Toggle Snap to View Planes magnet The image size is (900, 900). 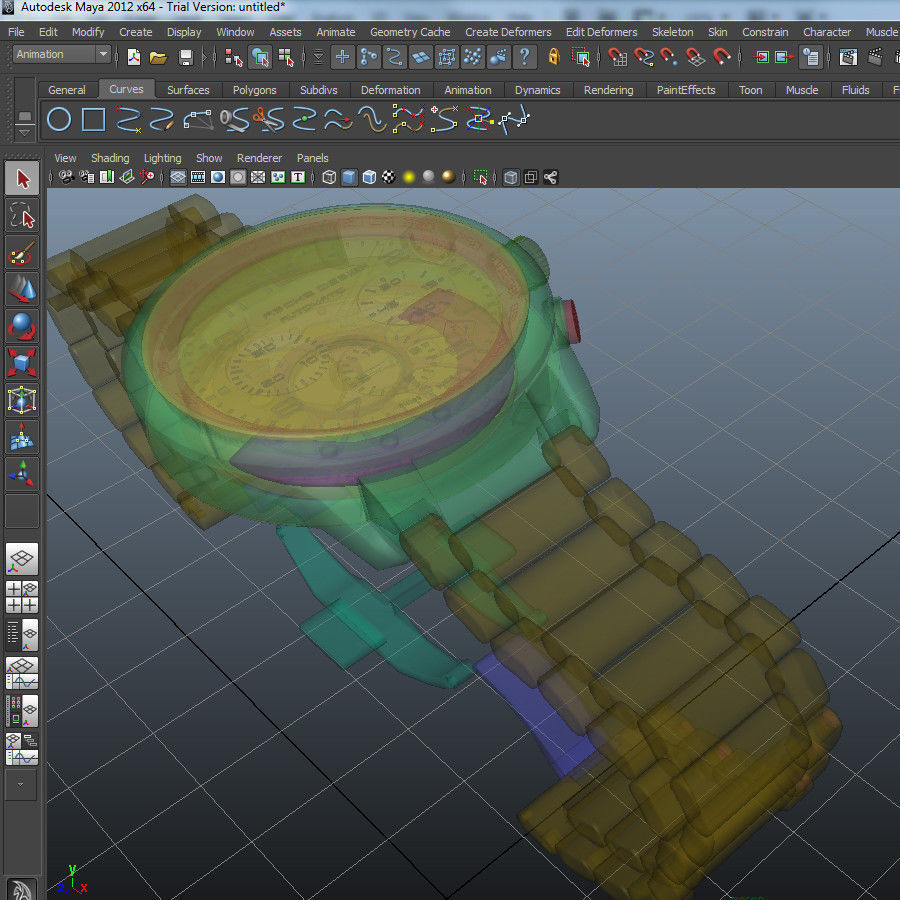click(x=695, y=57)
